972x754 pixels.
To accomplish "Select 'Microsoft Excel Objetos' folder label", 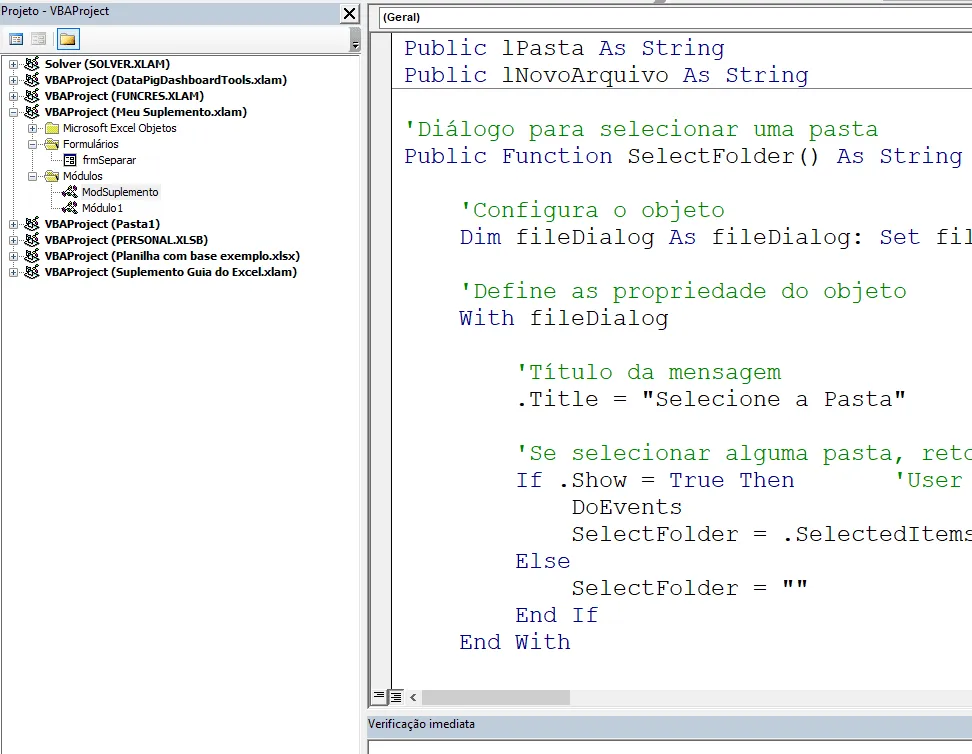I will 120,128.
